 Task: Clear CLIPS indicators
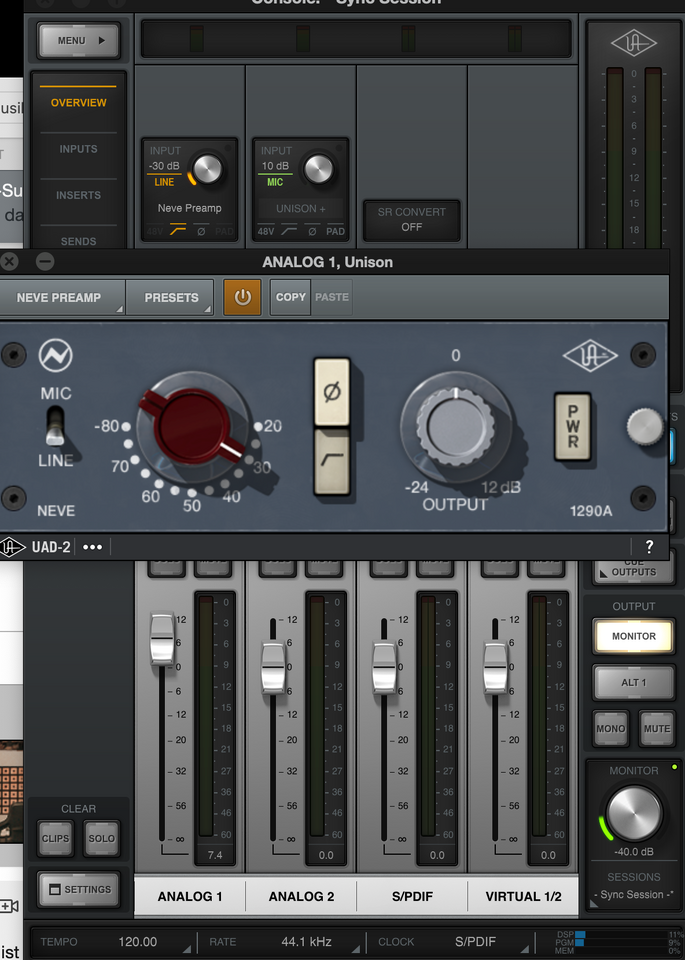(x=55, y=838)
